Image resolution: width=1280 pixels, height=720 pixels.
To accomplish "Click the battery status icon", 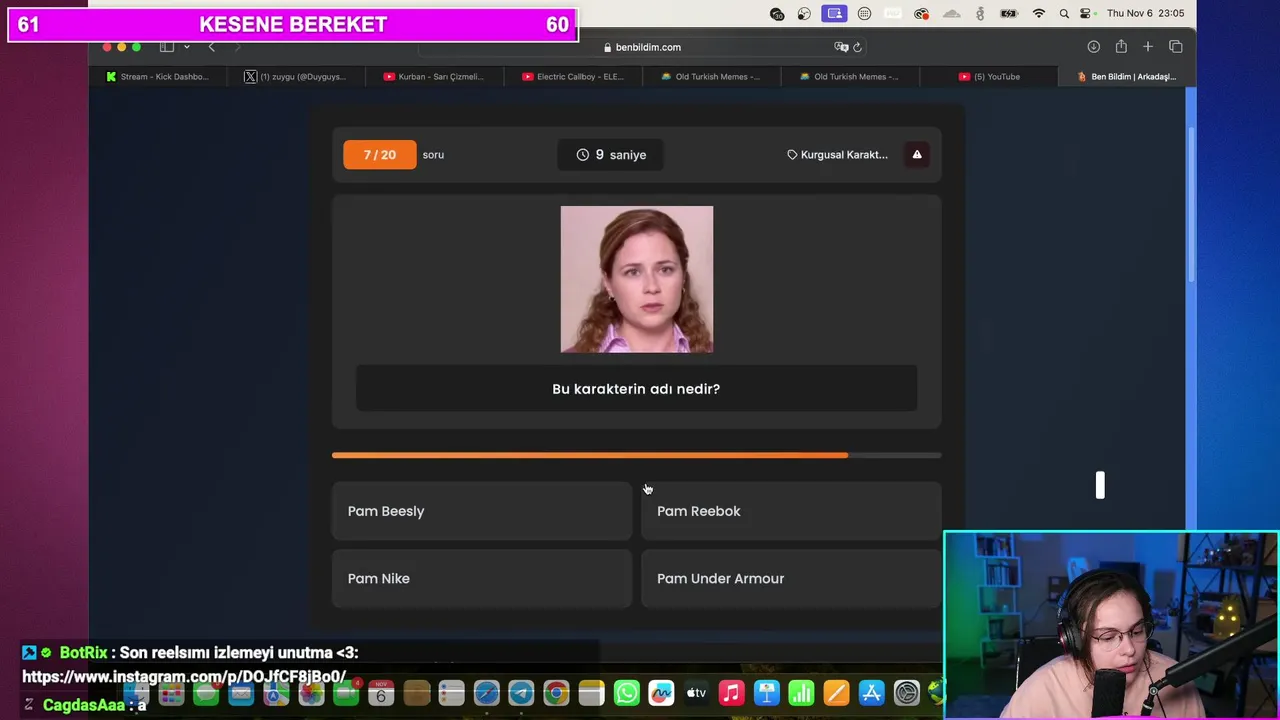I will pyautogui.click(x=1009, y=13).
